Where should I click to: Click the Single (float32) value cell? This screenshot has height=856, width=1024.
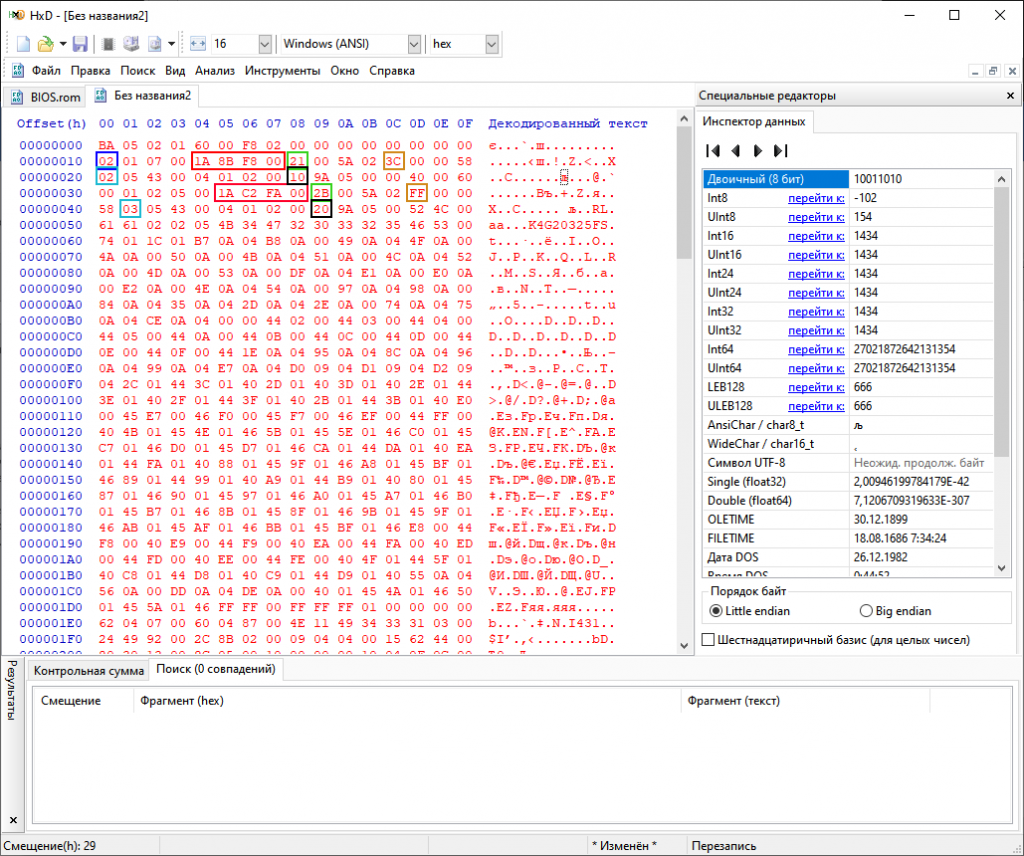(x=921, y=482)
